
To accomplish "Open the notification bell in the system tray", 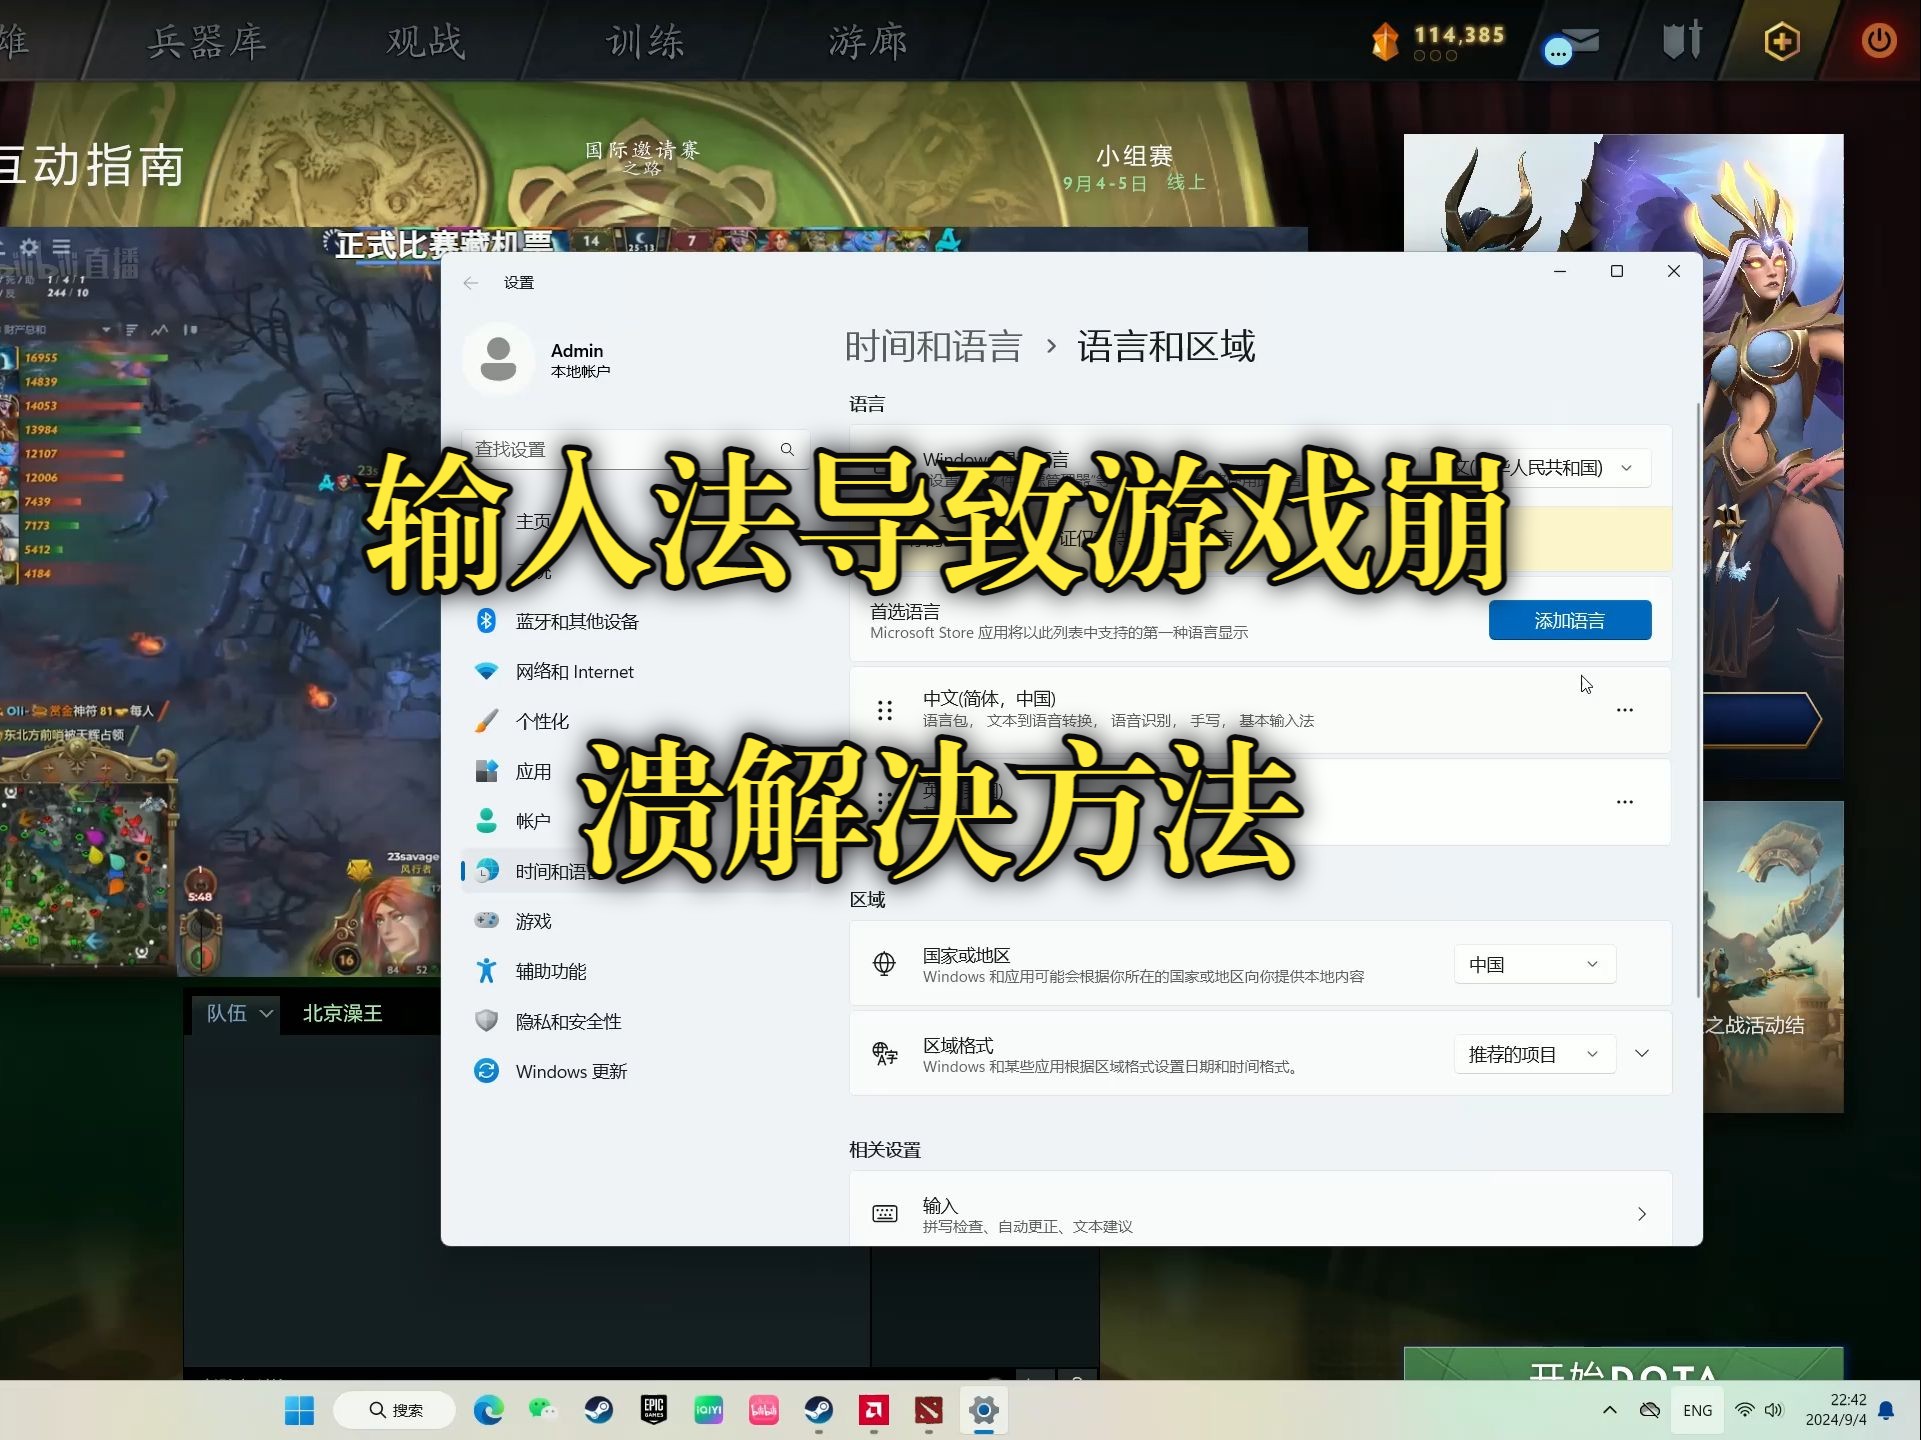I will pos(1887,1410).
